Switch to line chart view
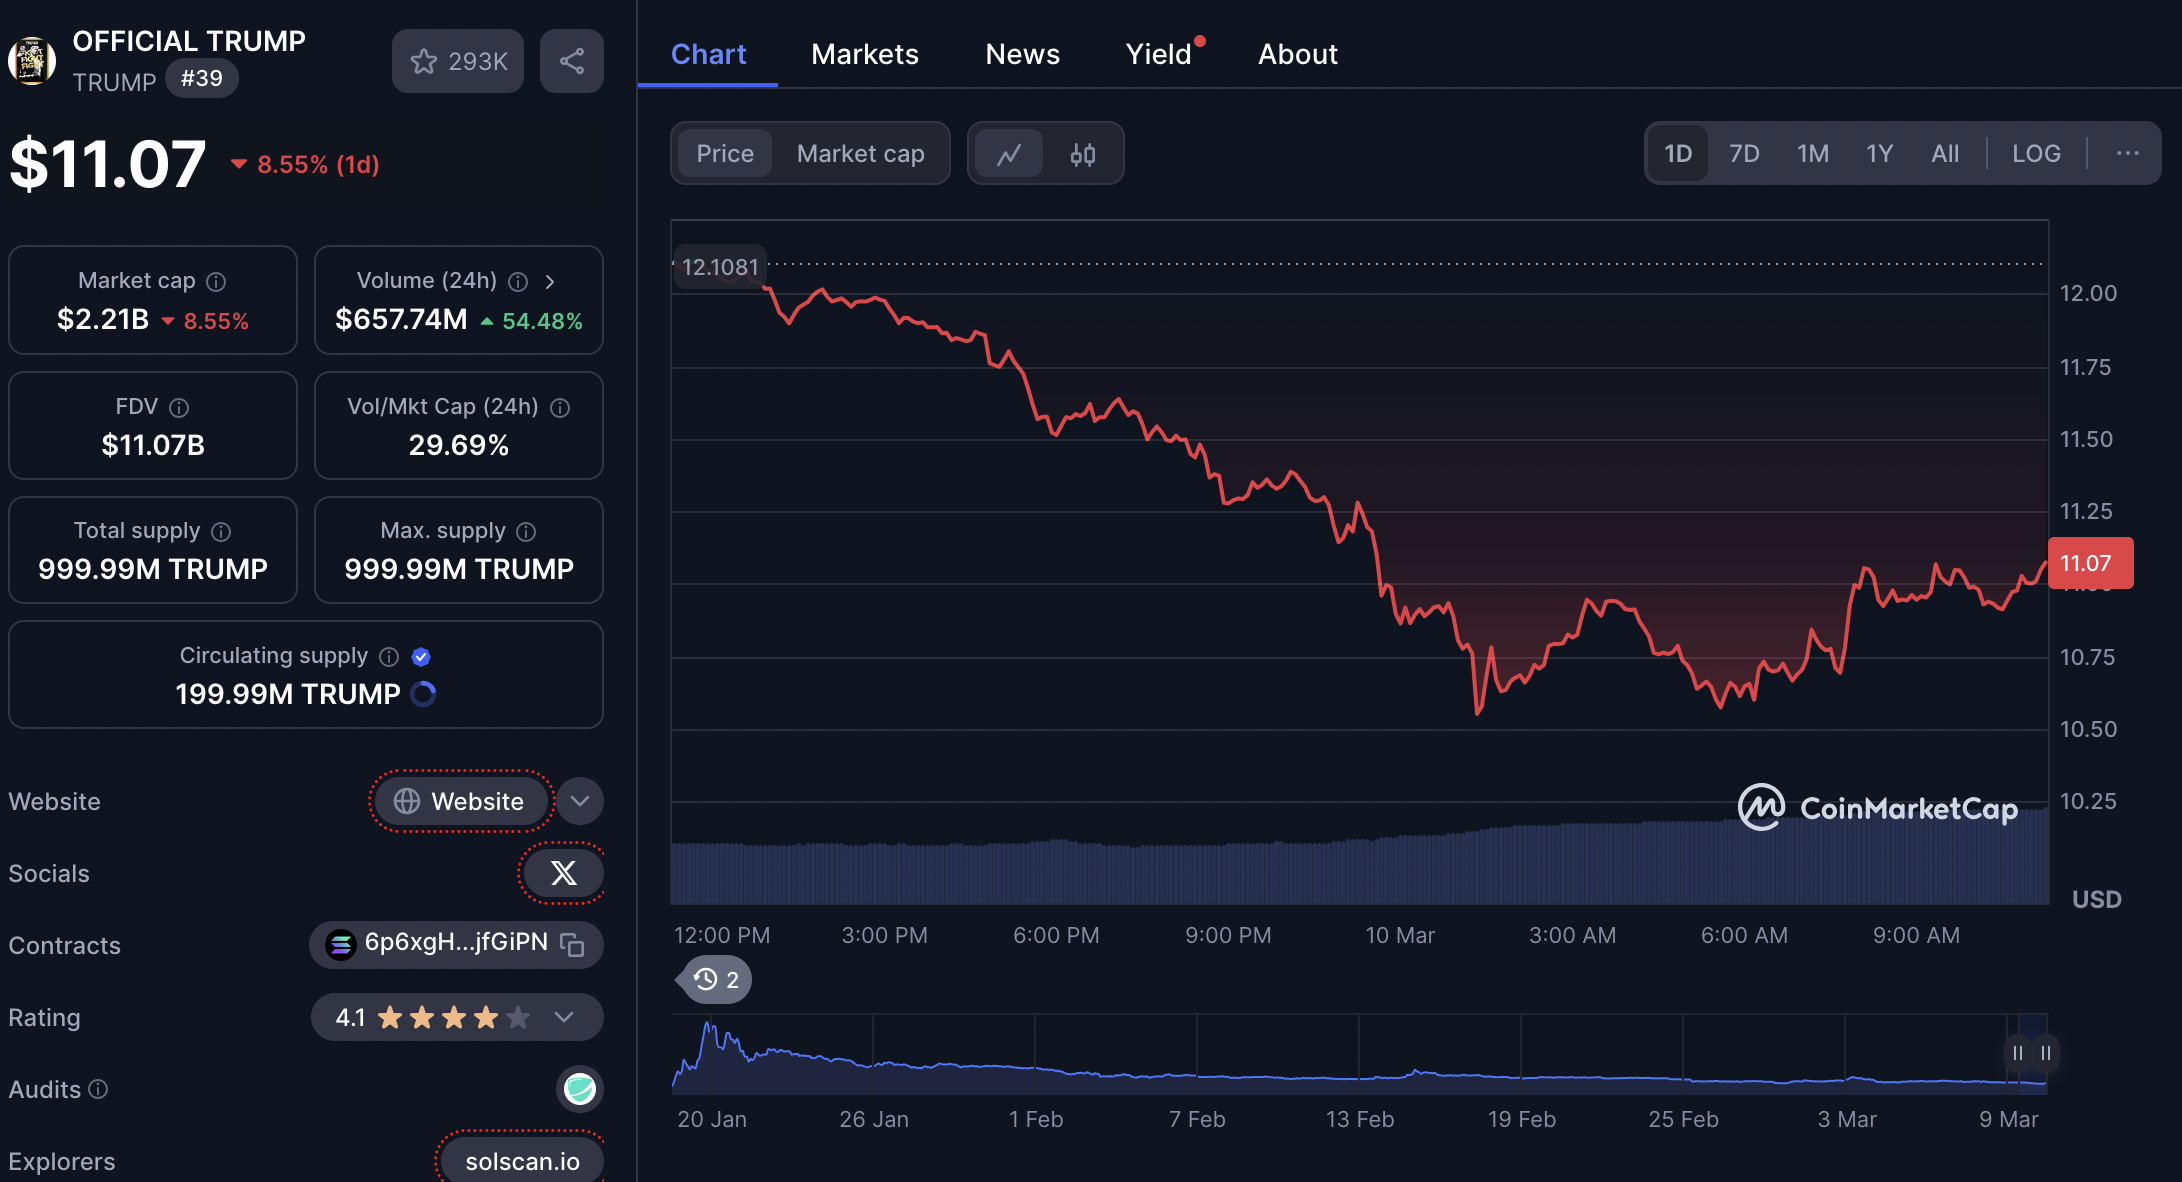 pyautogui.click(x=1009, y=154)
